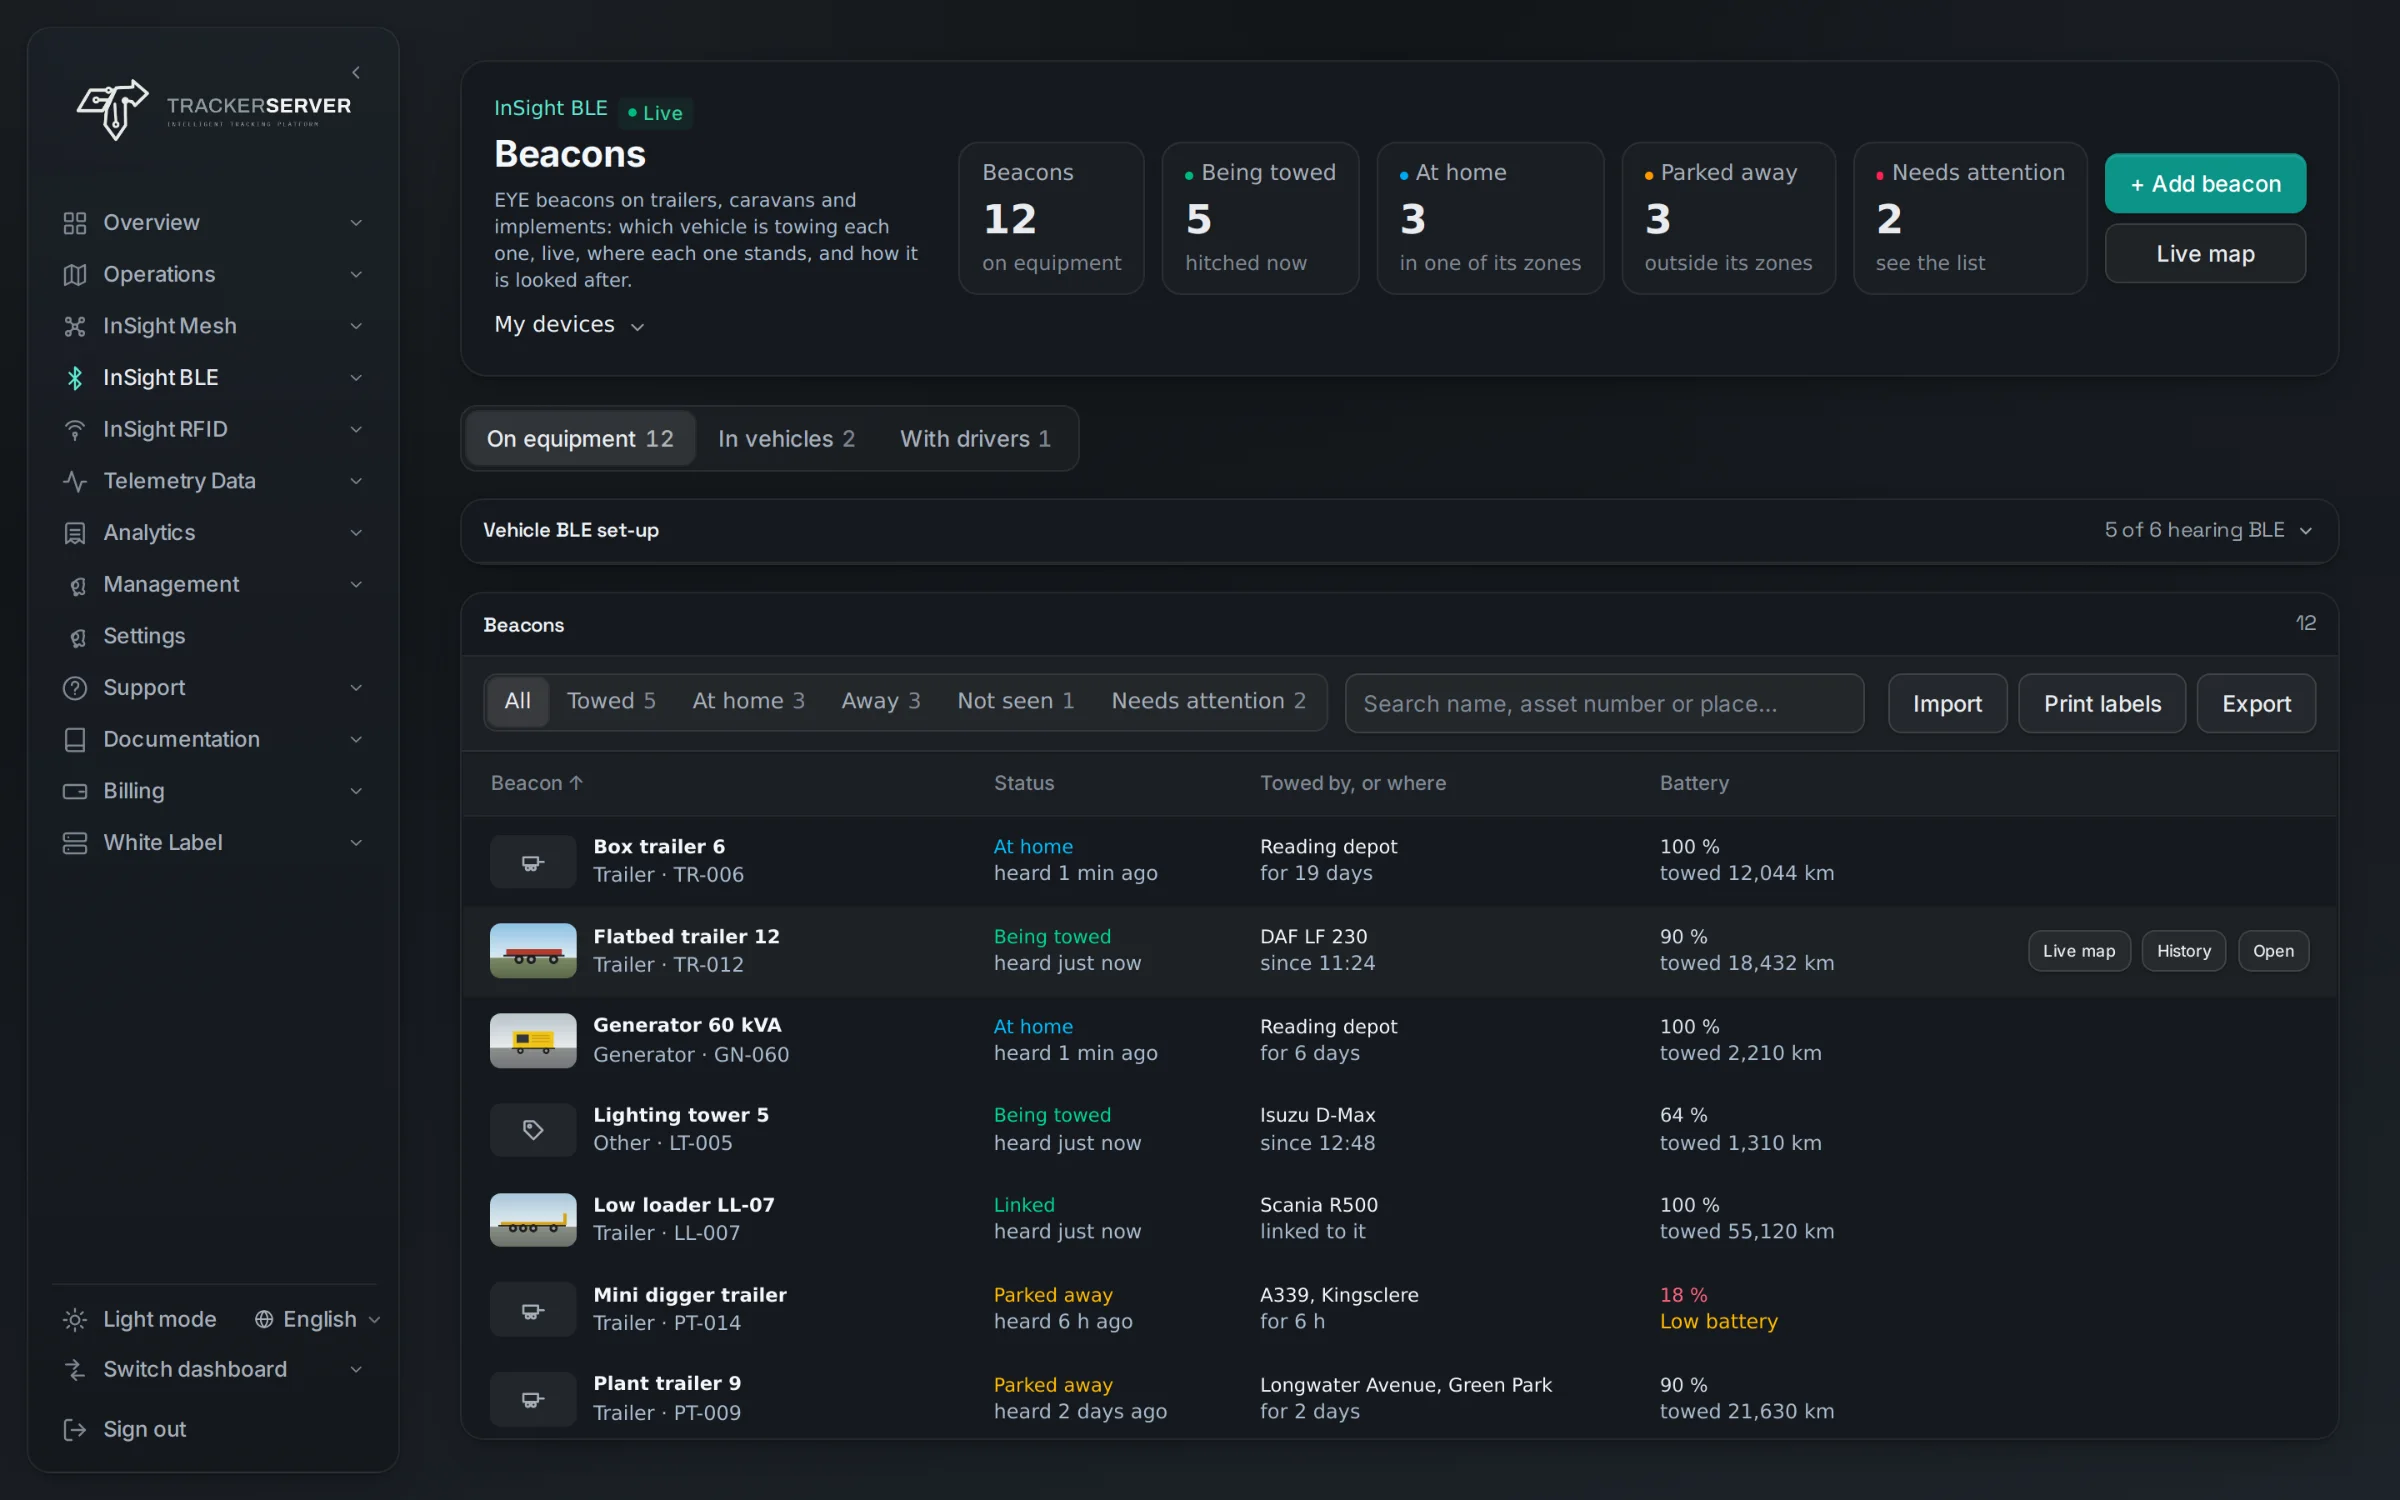Image resolution: width=2400 pixels, height=1500 pixels.
Task: Filter beacons by Not seen
Action: pos(1015,701)
